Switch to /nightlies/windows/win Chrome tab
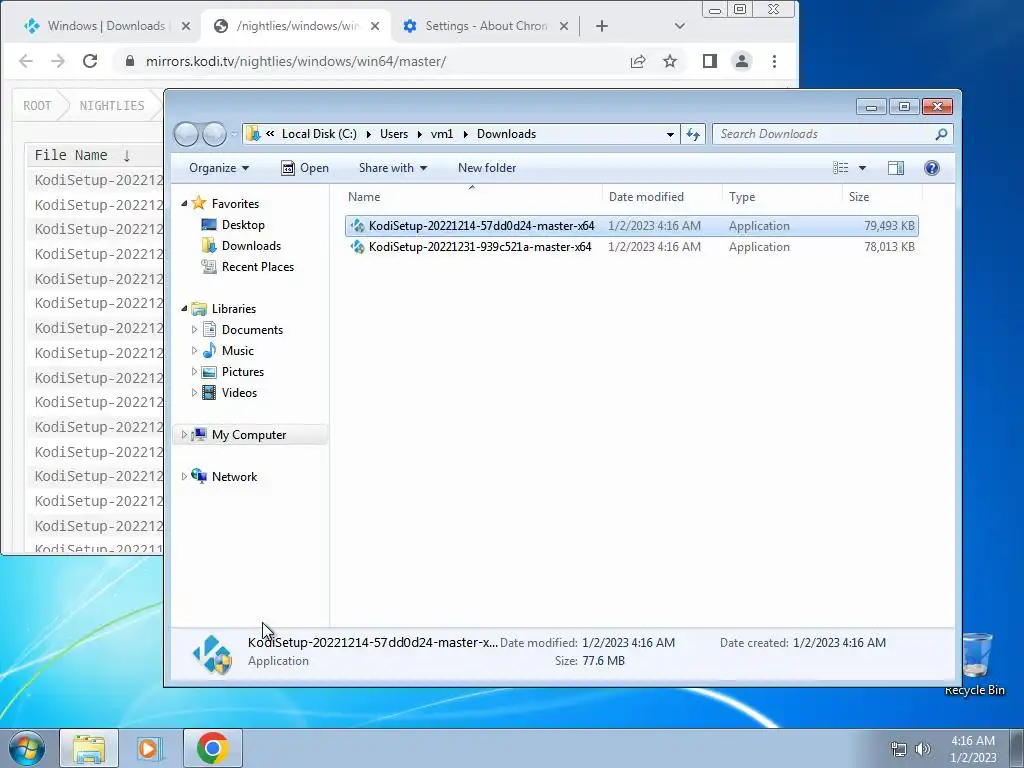 pos(298,26)
